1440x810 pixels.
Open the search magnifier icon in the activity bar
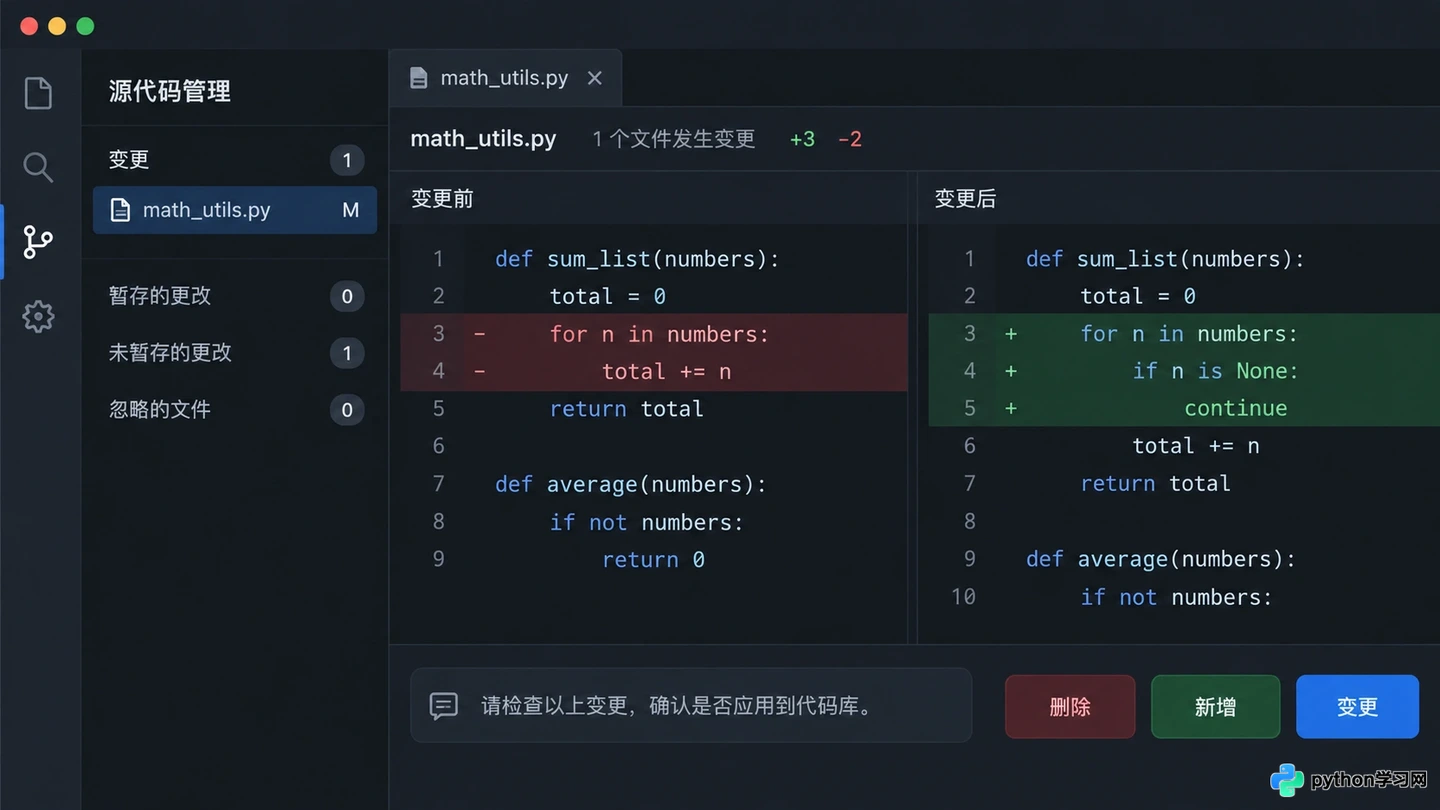pyautogui.click(x=38, y=167)
